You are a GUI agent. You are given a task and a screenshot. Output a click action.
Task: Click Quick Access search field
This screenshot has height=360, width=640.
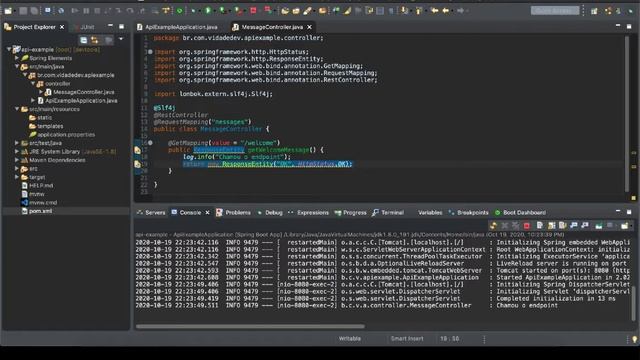[555, 11]
